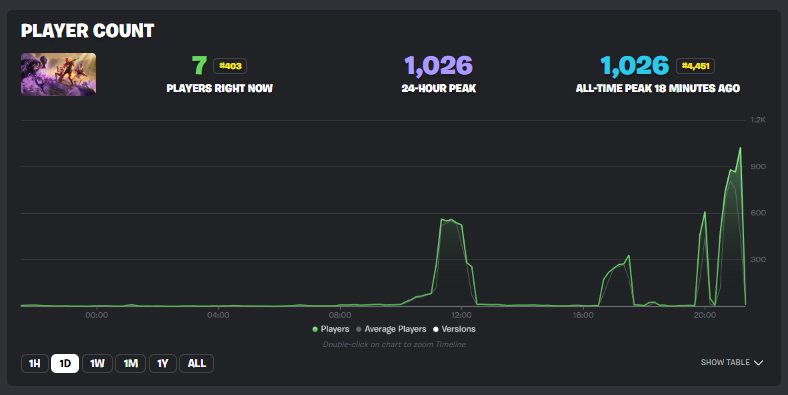Toggle the Players series in legend
The height and width of the screenshot is (395, 788).
(x=331, y=329)
